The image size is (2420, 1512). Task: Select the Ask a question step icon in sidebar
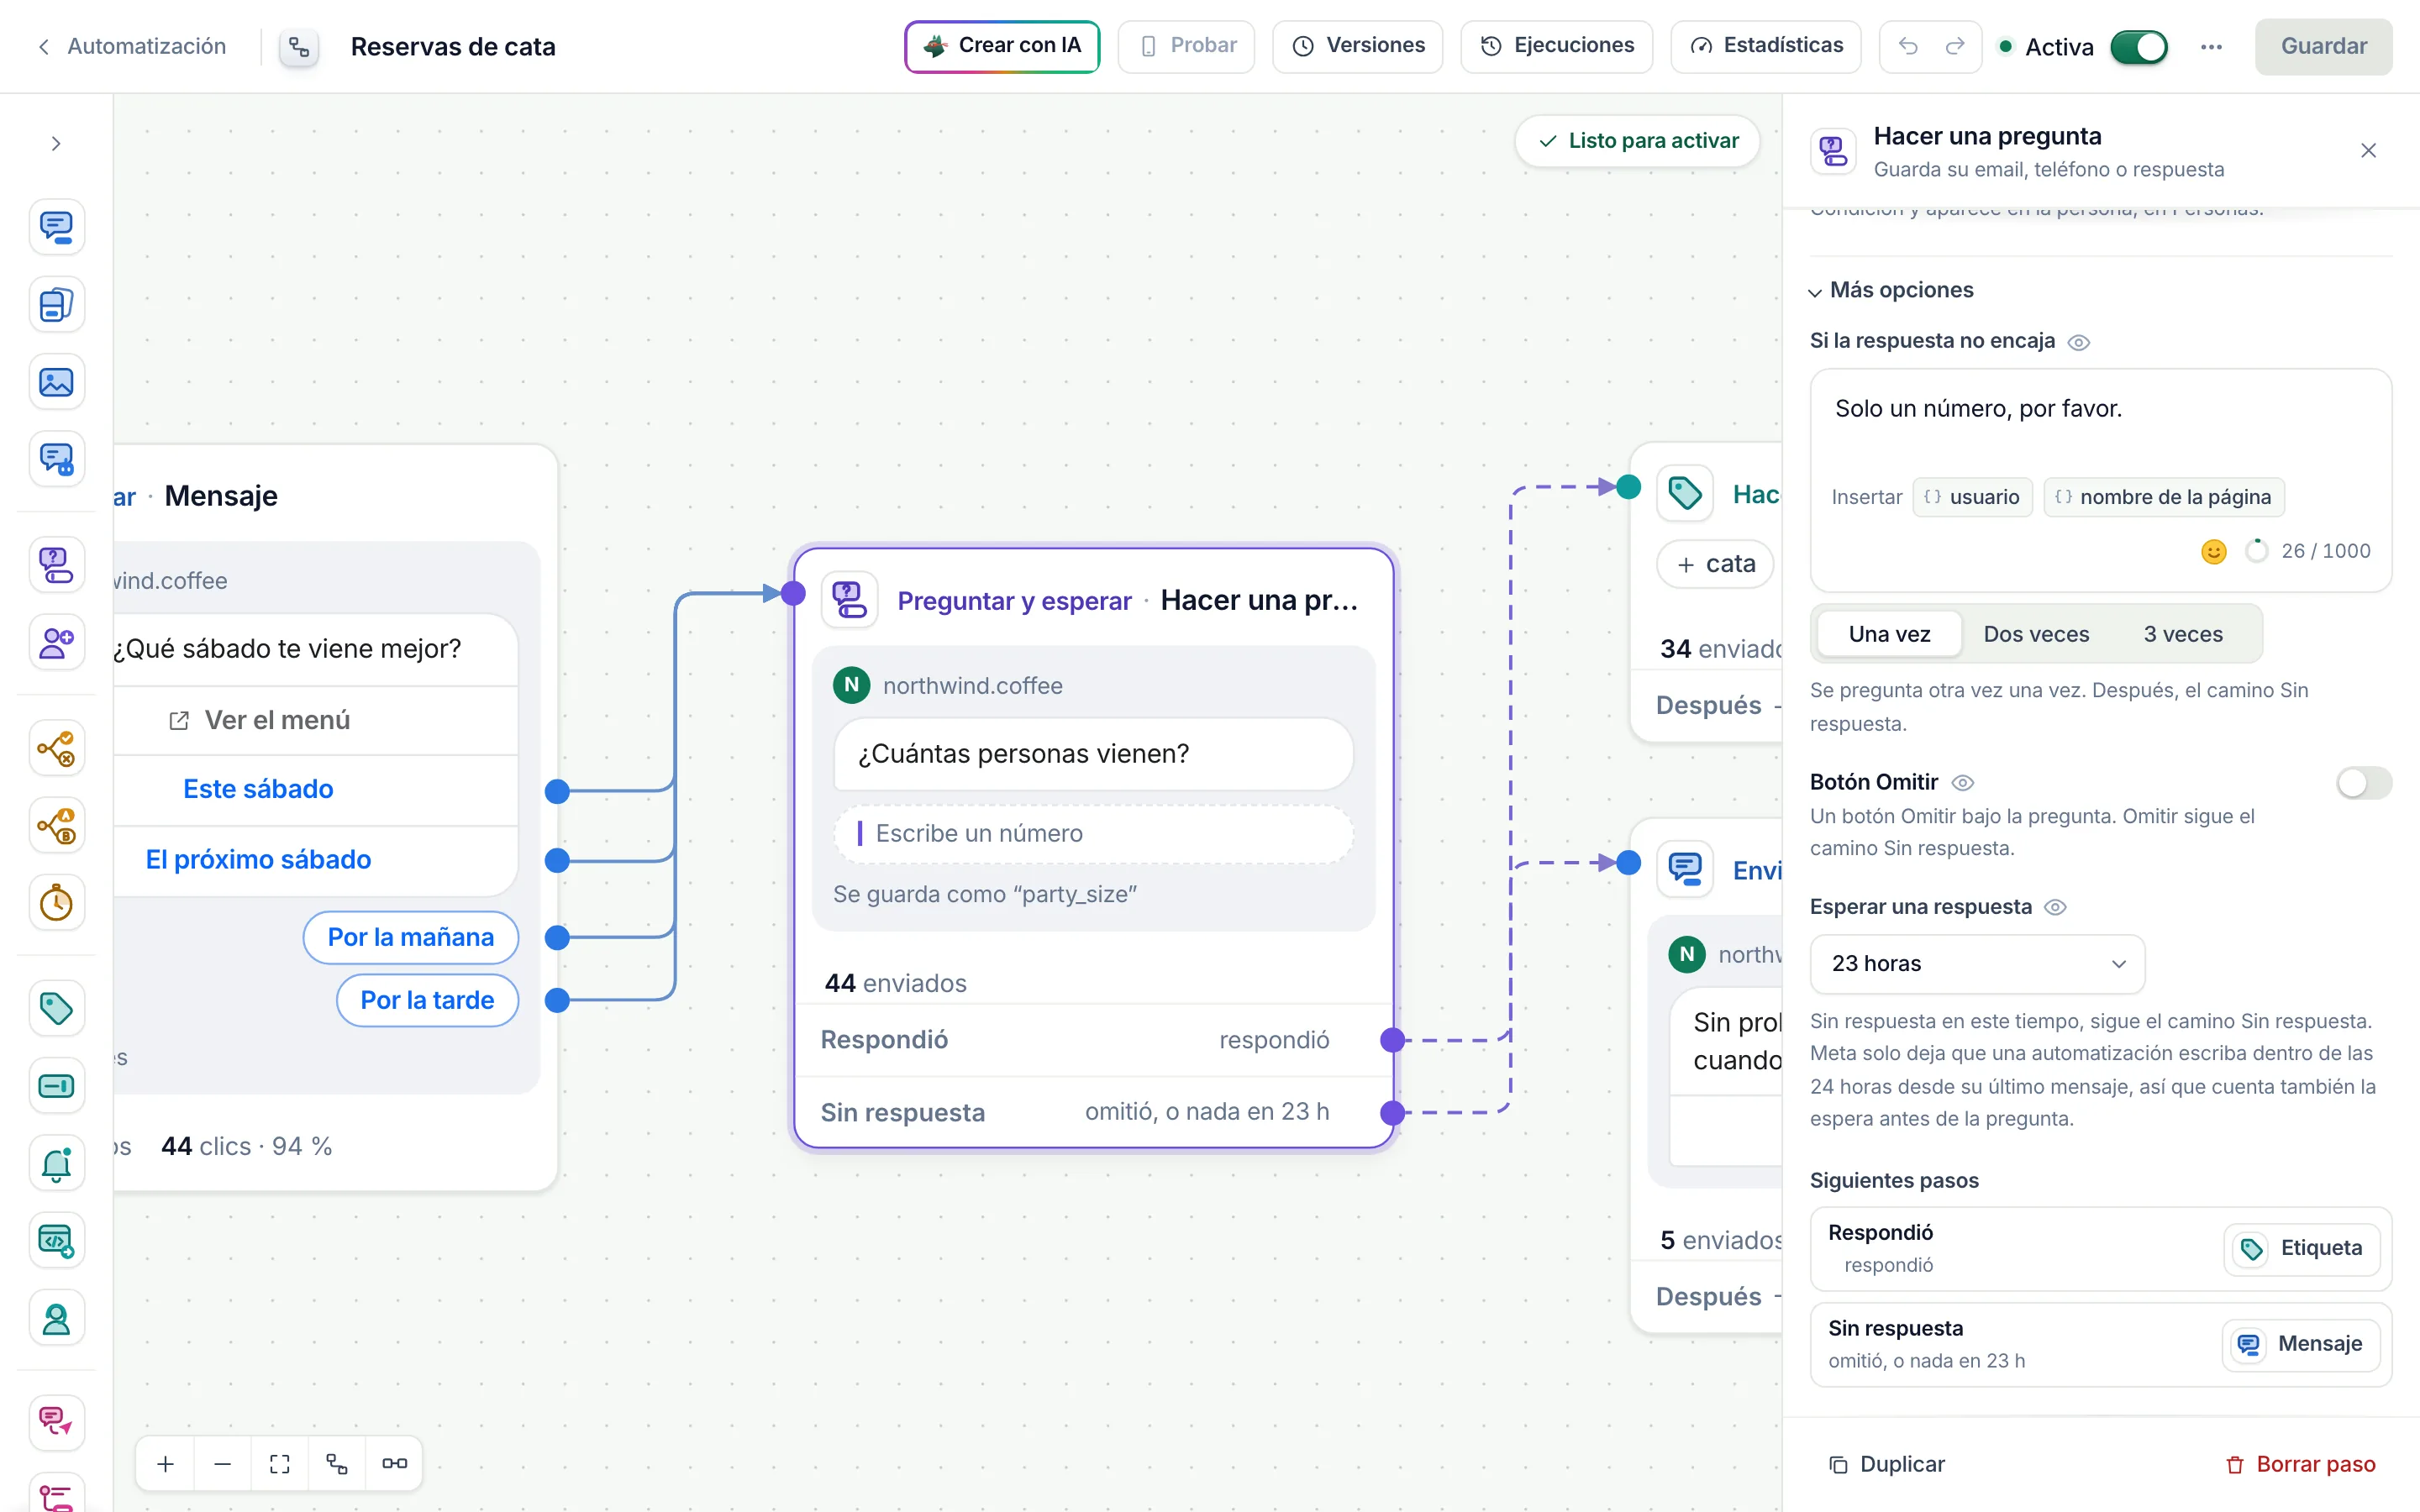(x=56, y=565)
